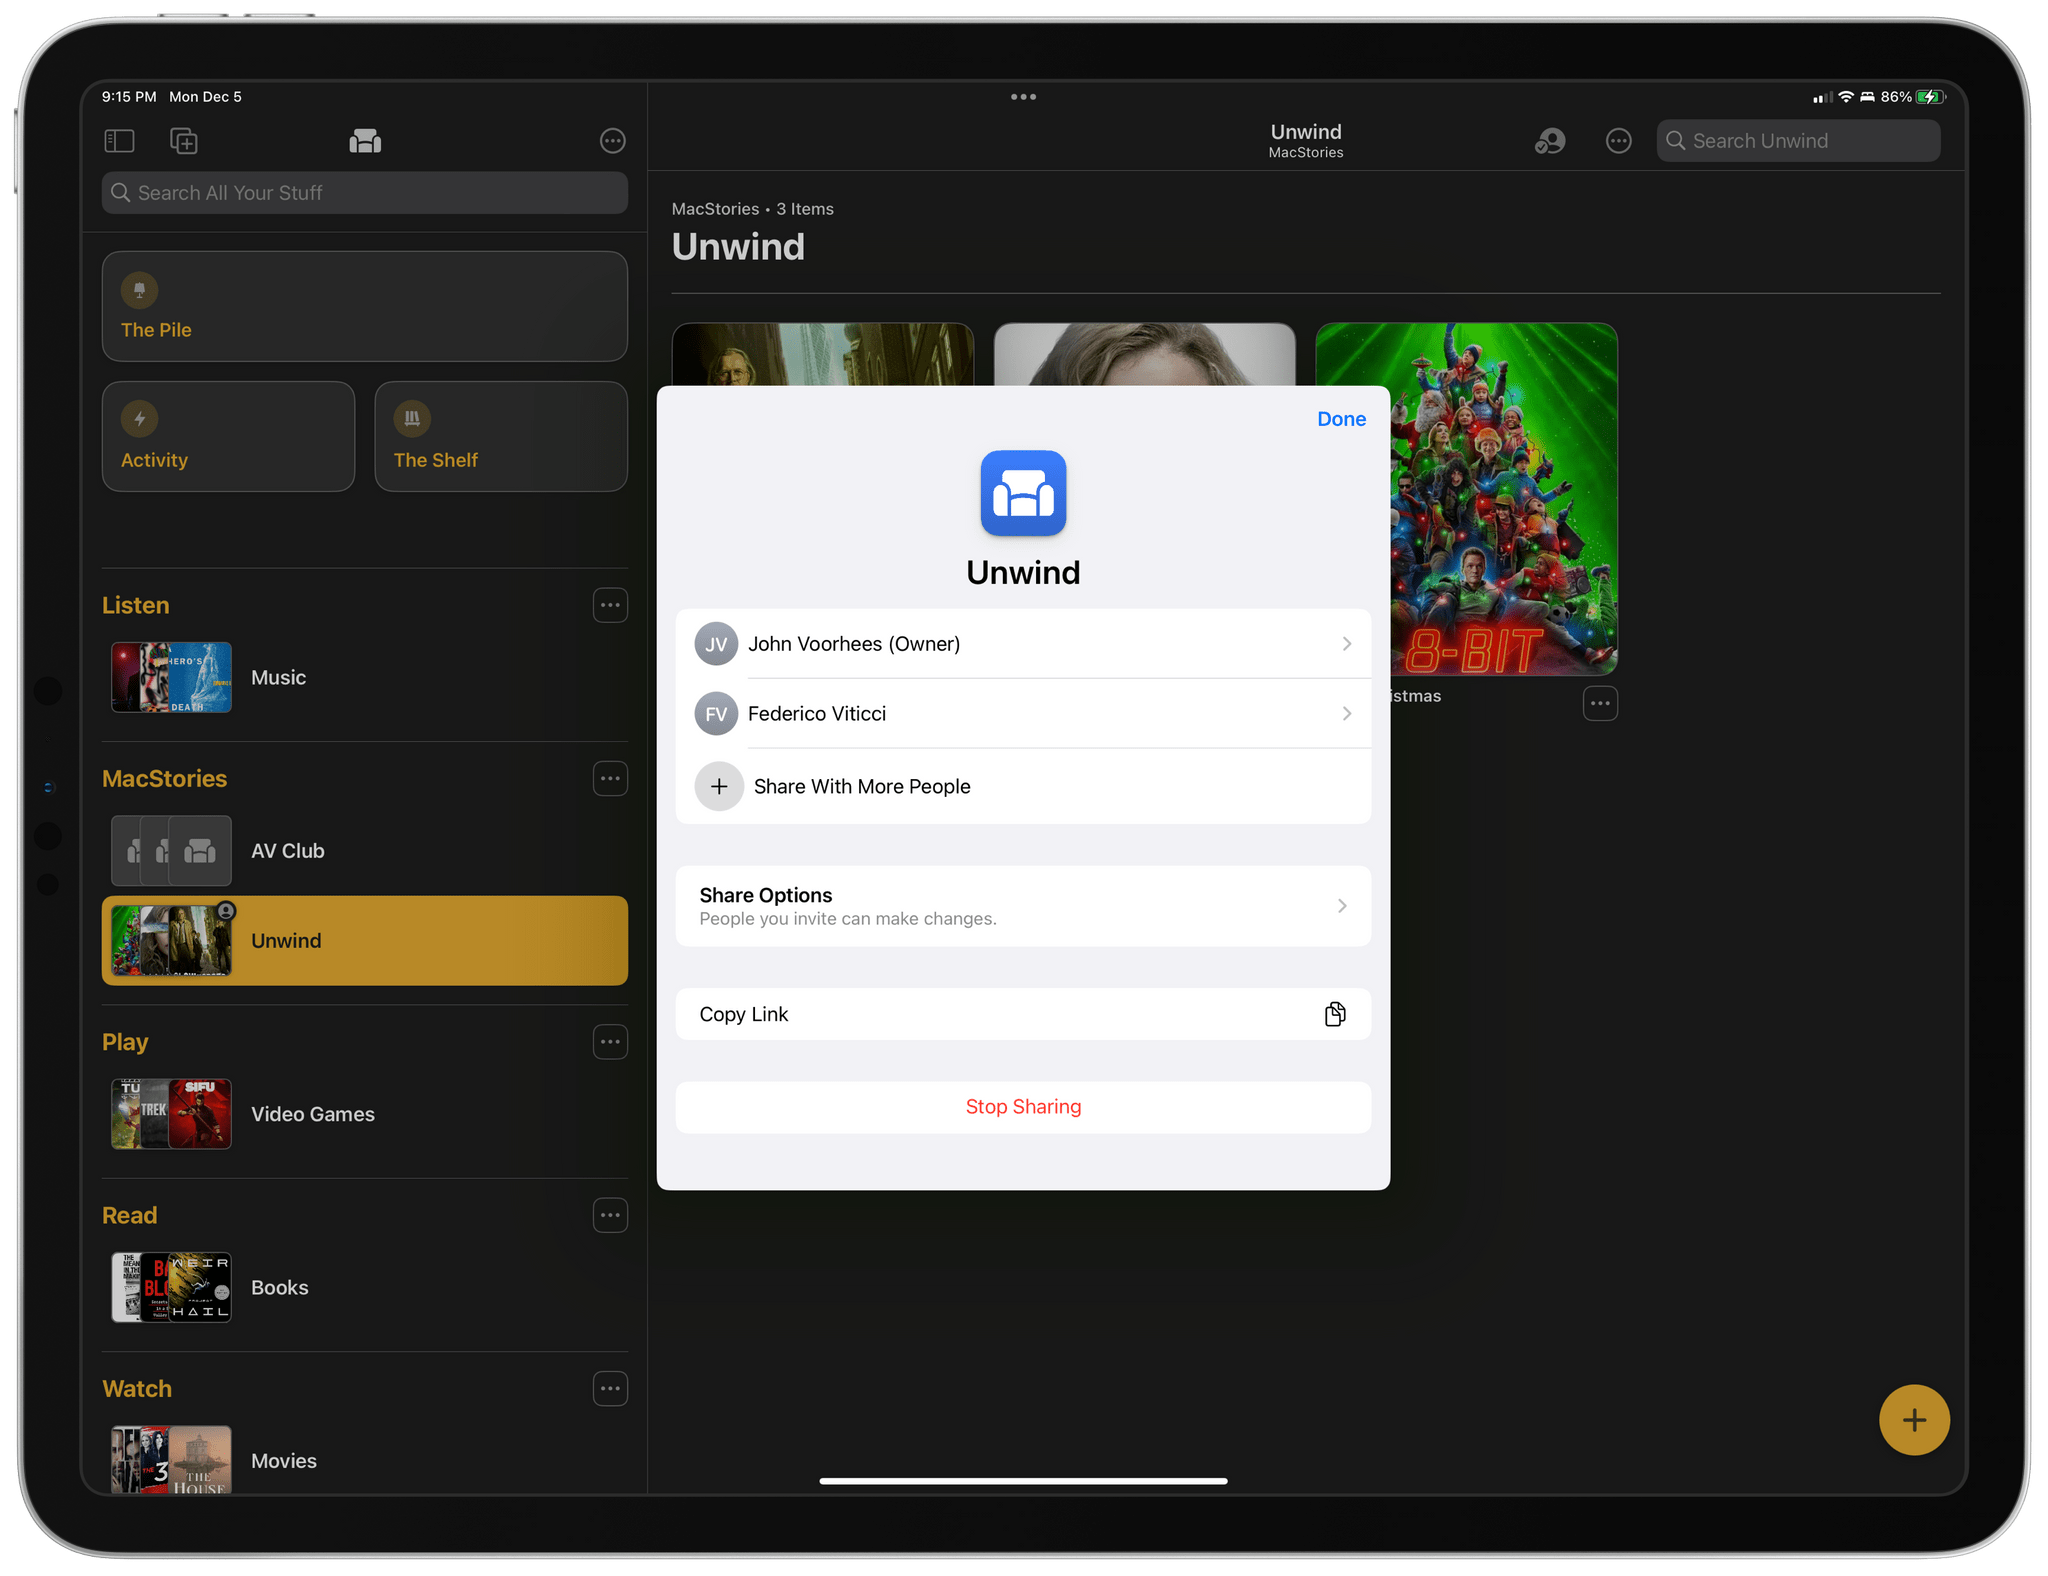
Task: Open options for the Read group
Action: 610,1215
